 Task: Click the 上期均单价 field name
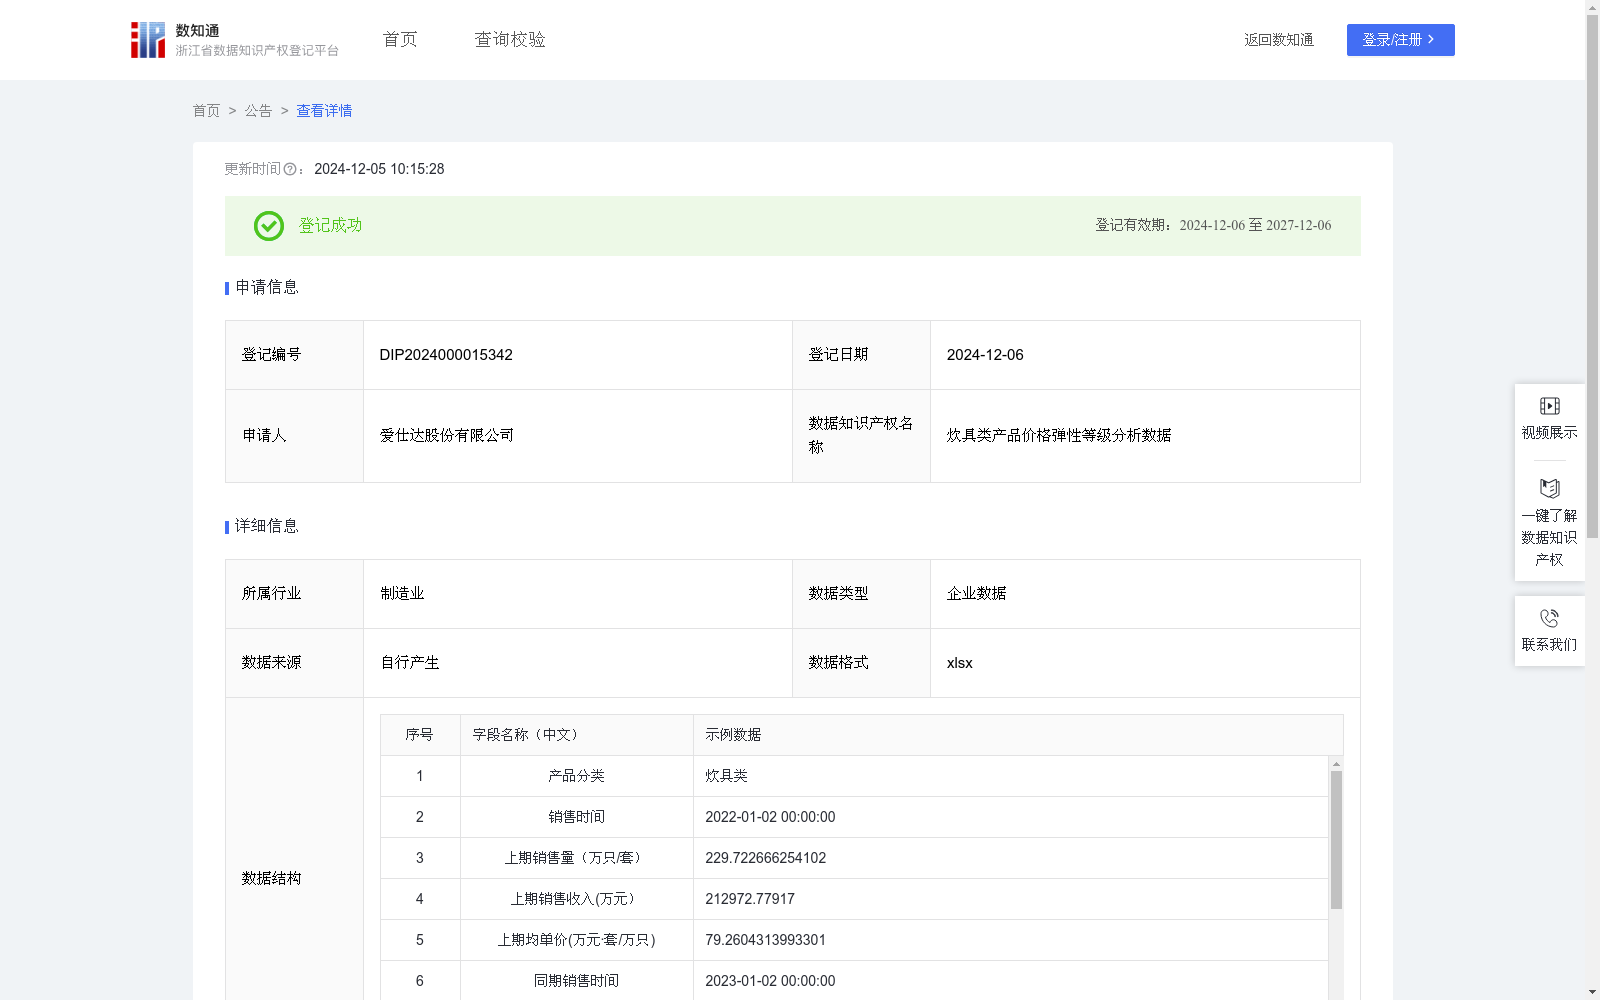[576, 940]
